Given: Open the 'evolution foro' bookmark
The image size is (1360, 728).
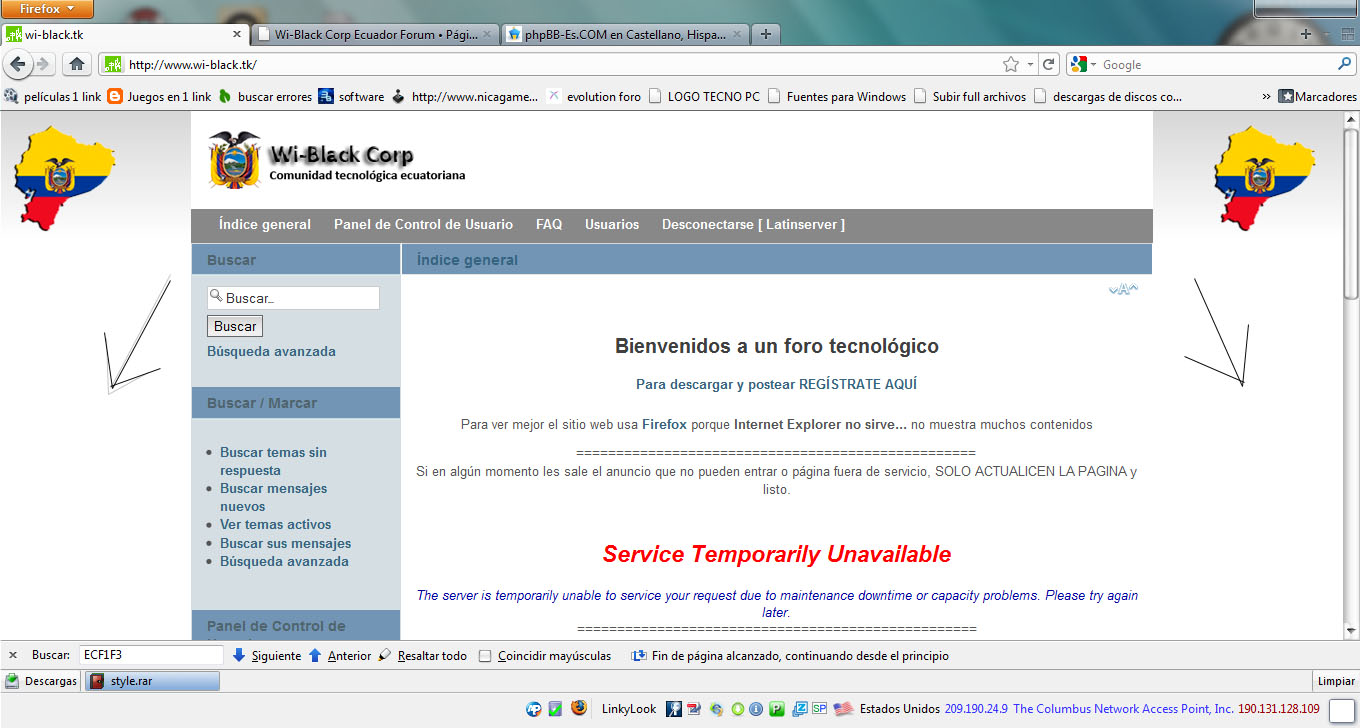Looking at the screenshot, I should pyautogui.click(x=594, y=97).
